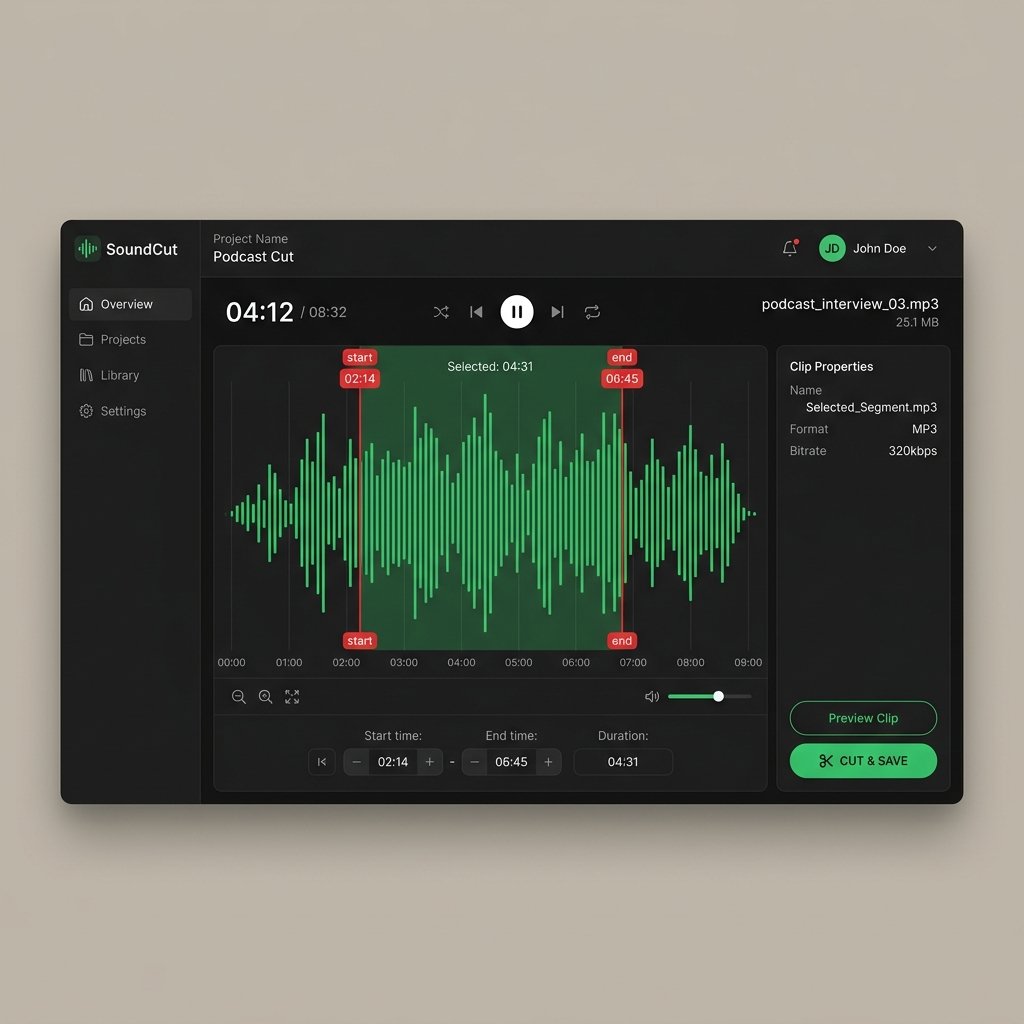Click the top start marker label
The height and width of the screenshot is (1024, 1024).
pyautogui.click(x=360, y=357)
